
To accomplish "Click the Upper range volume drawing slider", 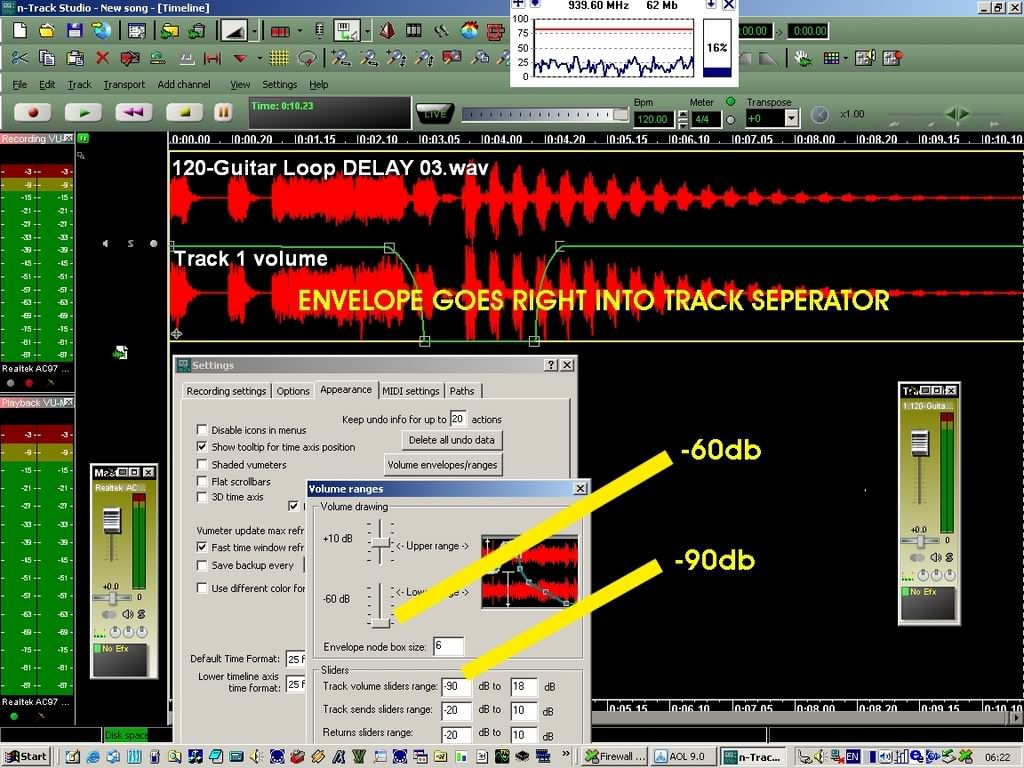I will point(380,543).
